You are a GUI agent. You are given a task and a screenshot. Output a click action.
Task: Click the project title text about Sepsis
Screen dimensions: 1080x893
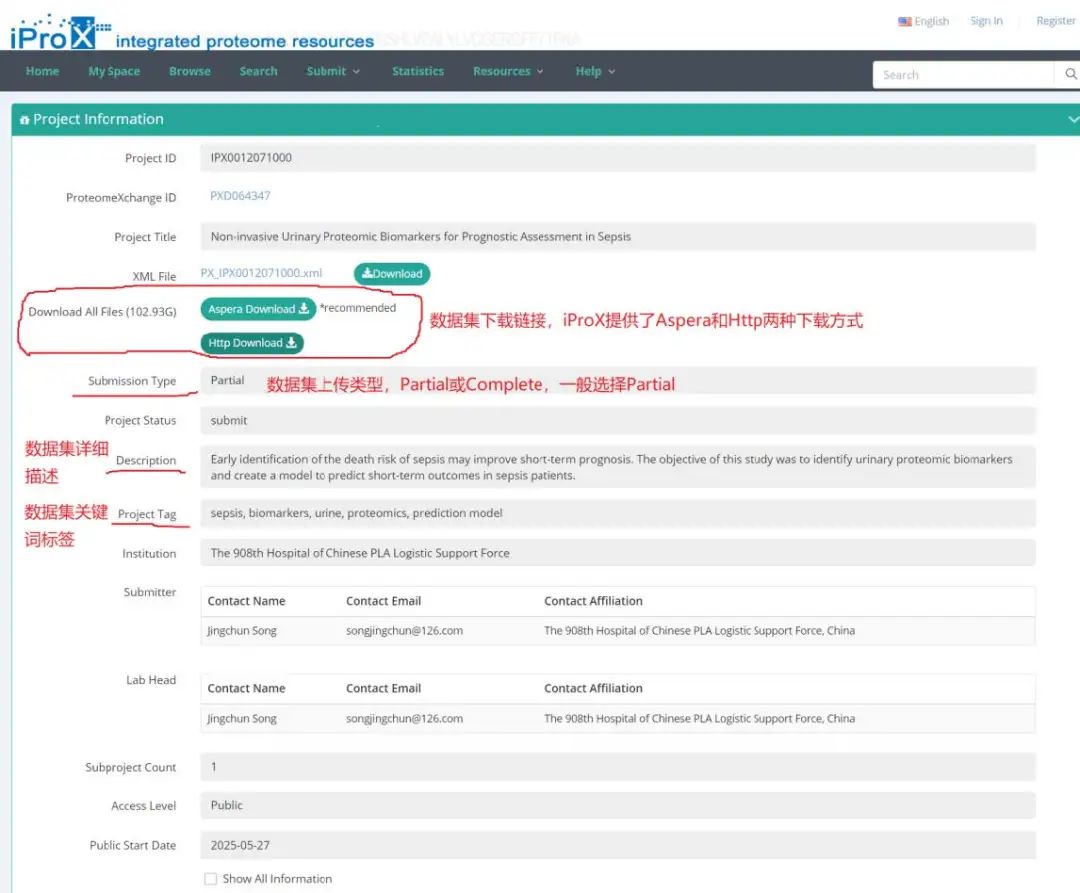pos(421,236)
